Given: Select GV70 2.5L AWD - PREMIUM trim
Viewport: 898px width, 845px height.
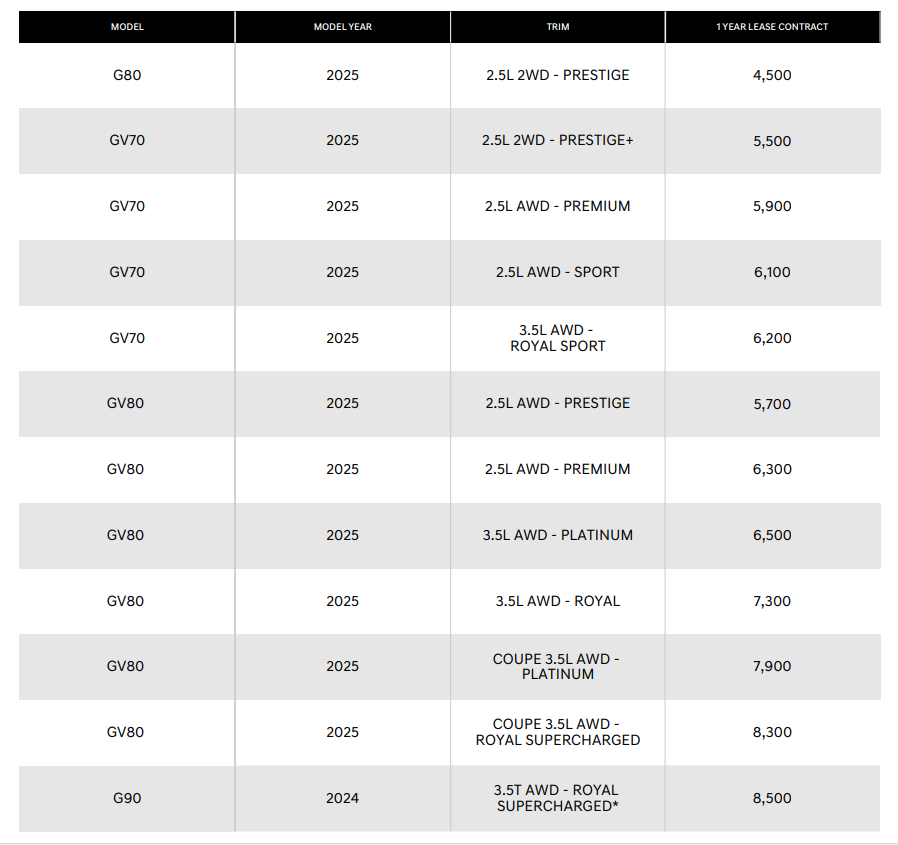Looking at the screenshot, I should (x=558, y=206).
